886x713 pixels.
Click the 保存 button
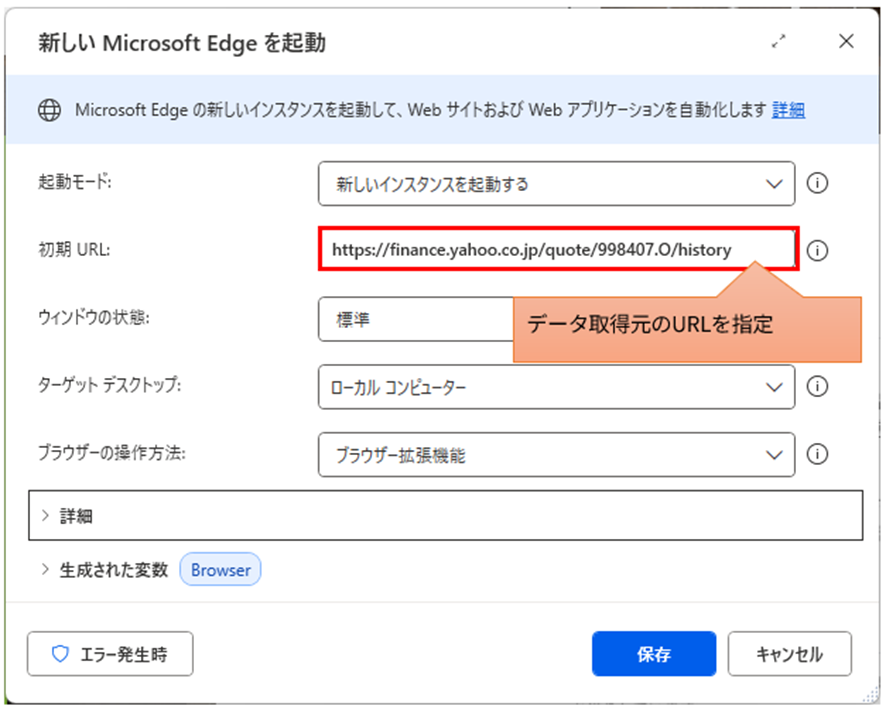pos(654,654)
